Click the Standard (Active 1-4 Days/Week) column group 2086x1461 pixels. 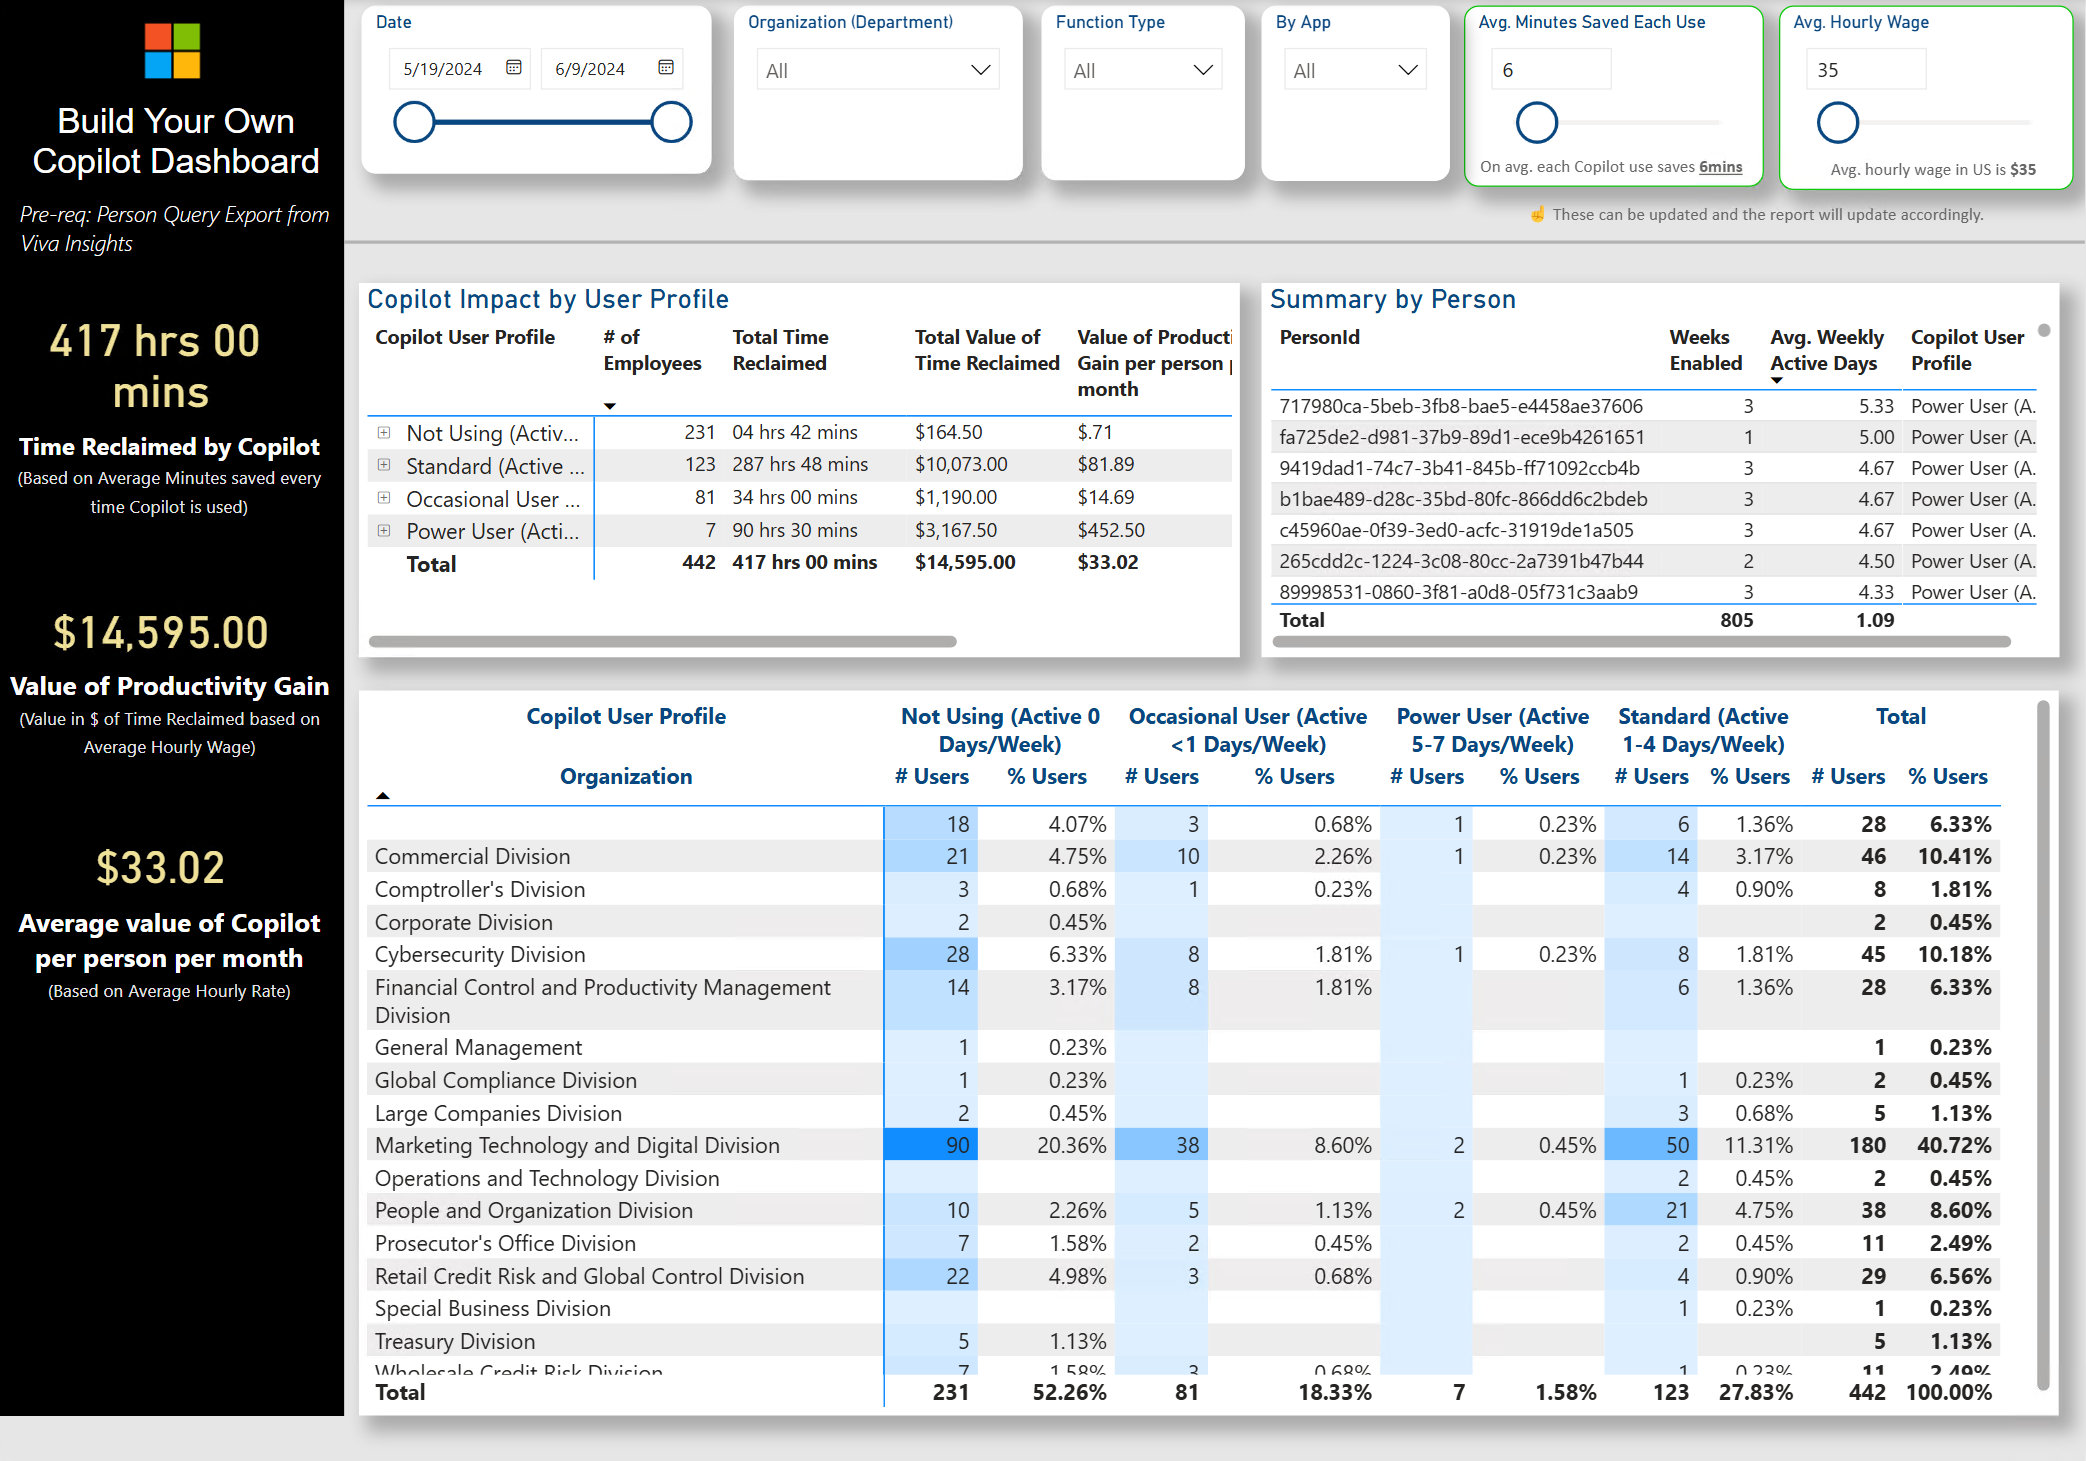tap(1703, 730)
